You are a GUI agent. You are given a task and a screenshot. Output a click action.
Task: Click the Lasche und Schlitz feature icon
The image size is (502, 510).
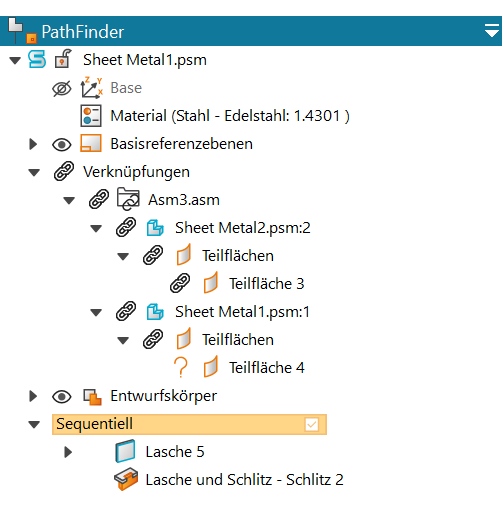[126, 479]
